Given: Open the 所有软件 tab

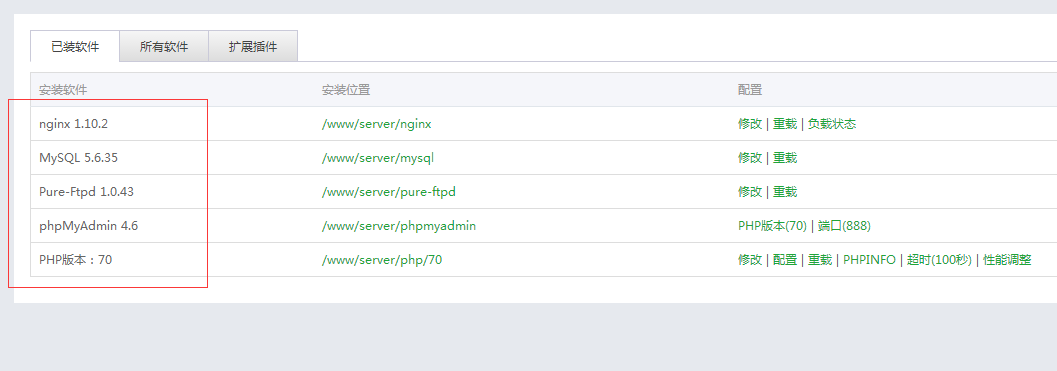Looking at the screenshot, I should (x=164, y=47).
